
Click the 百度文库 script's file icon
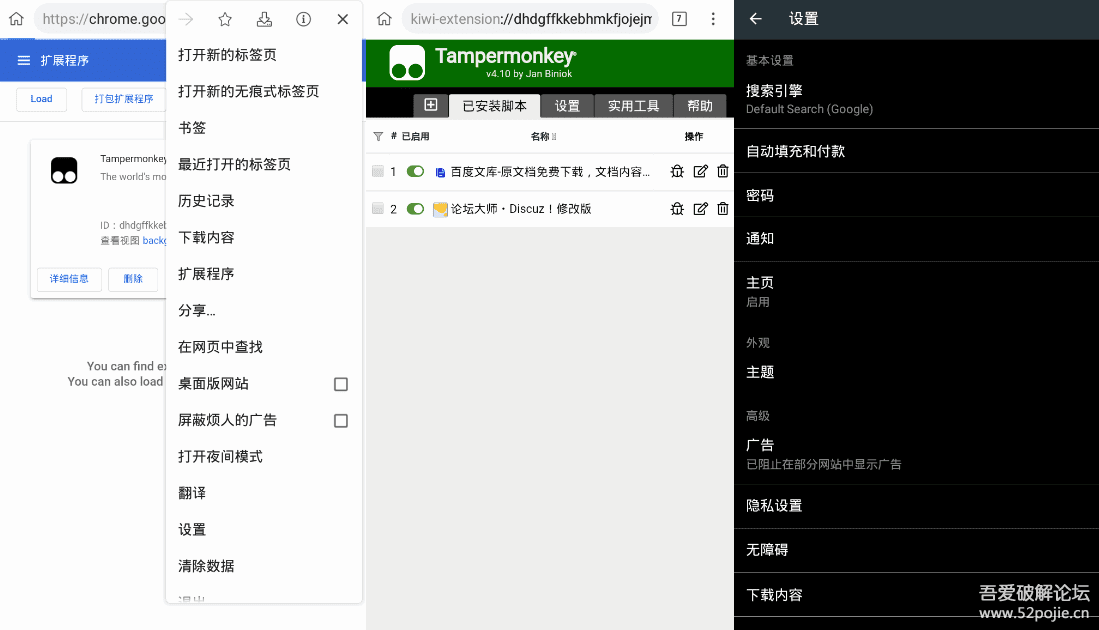[440, 172]
